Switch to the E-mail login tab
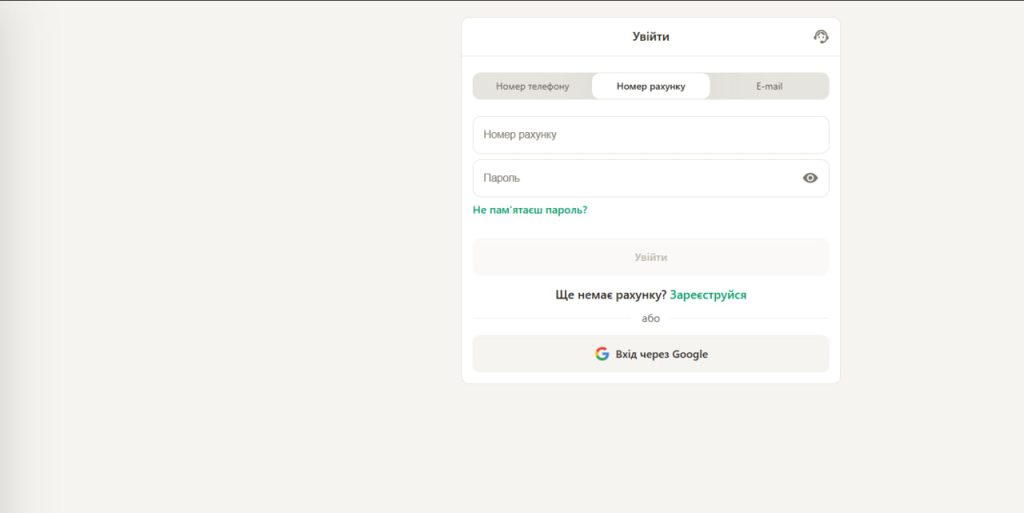 (x=769, y=86)
